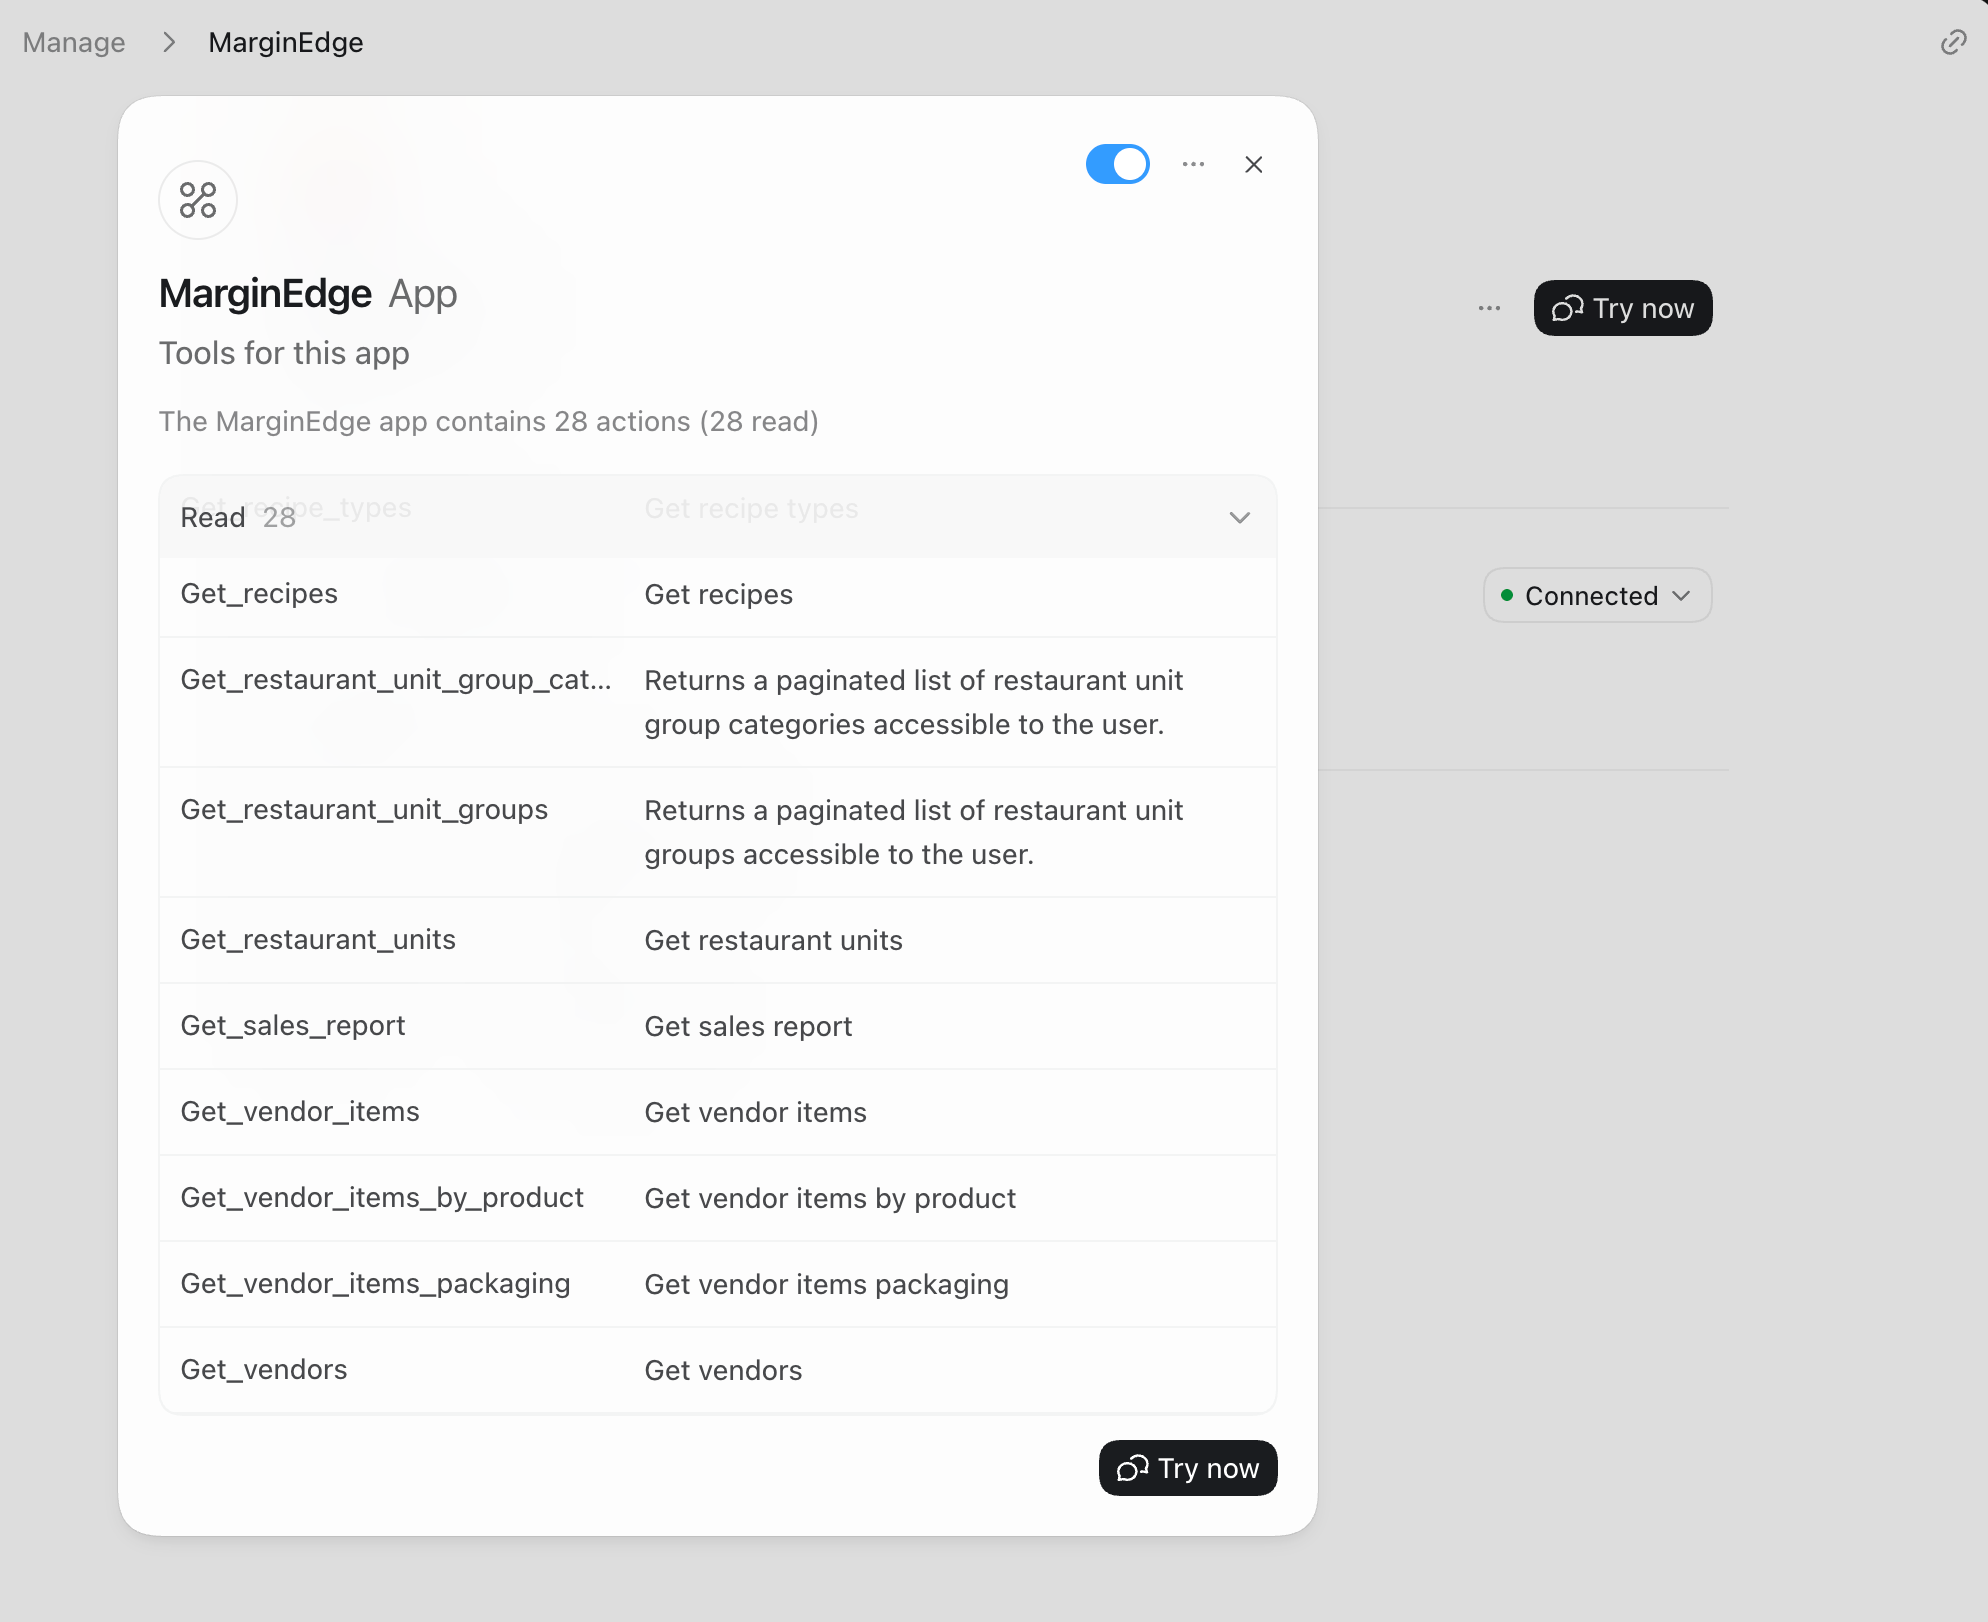The image size is (1988, 1622).
Task: Click MarginEdge breadcrumb item
Action: pyautogui.click(x=286, y=42)
